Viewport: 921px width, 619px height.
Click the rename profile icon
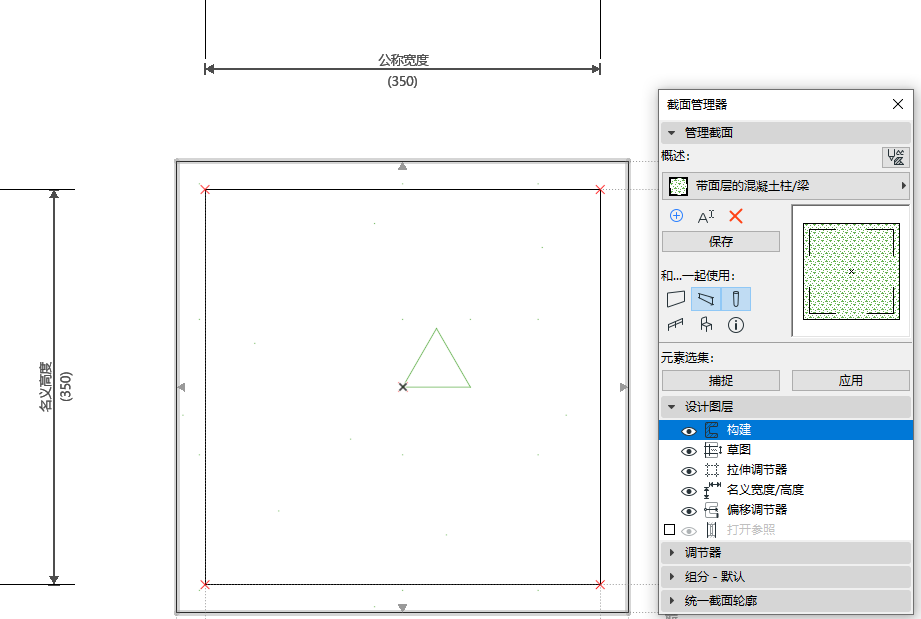click(x=705, y=216)
